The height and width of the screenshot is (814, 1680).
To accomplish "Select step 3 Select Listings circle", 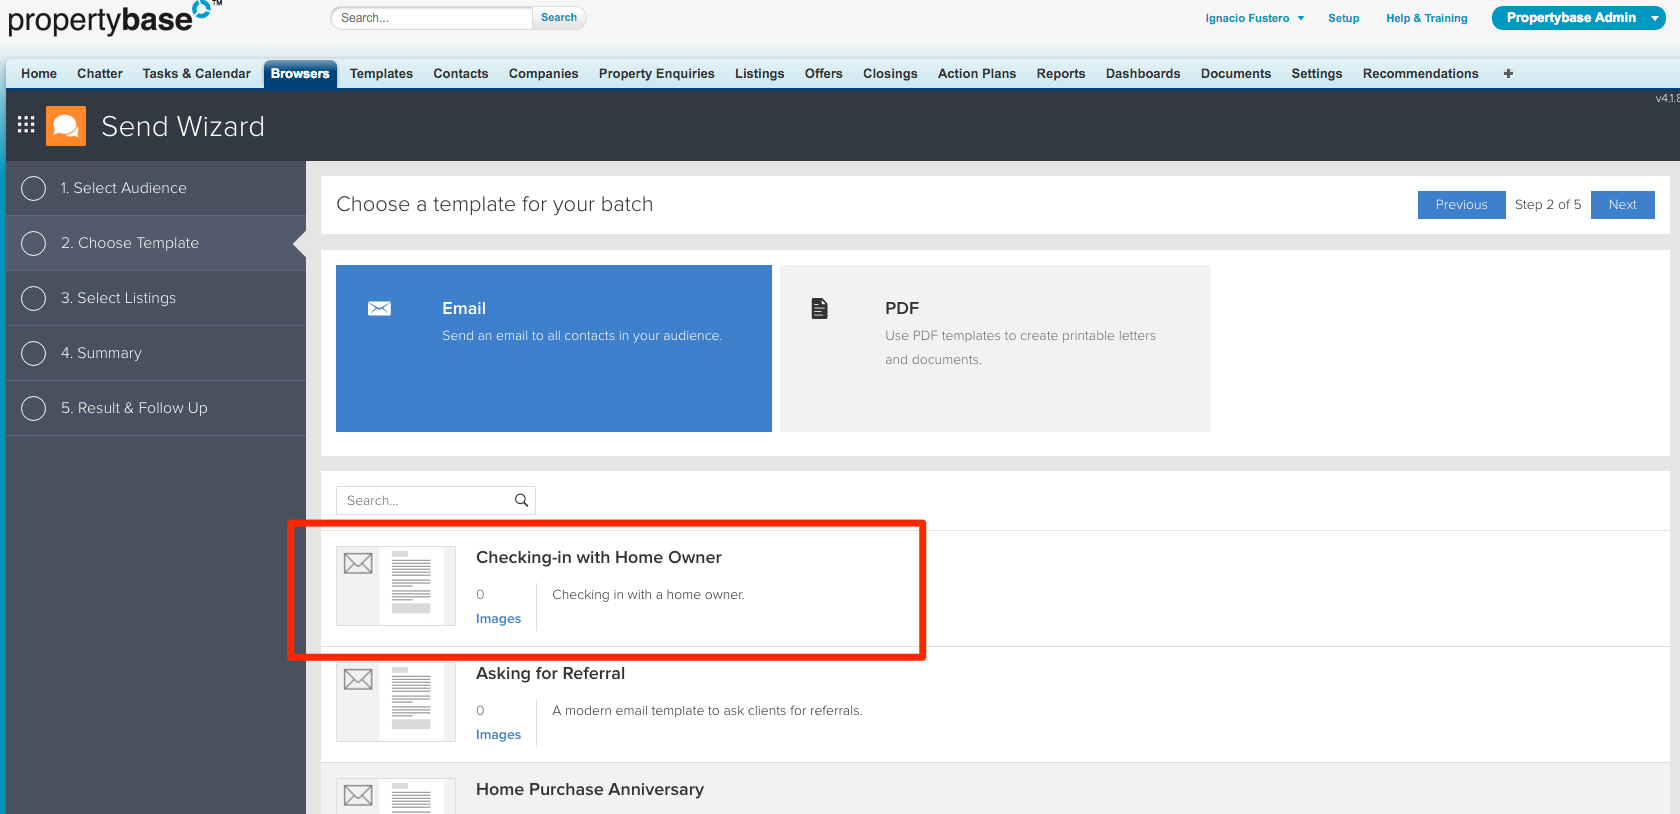I will tap(33, 298).
